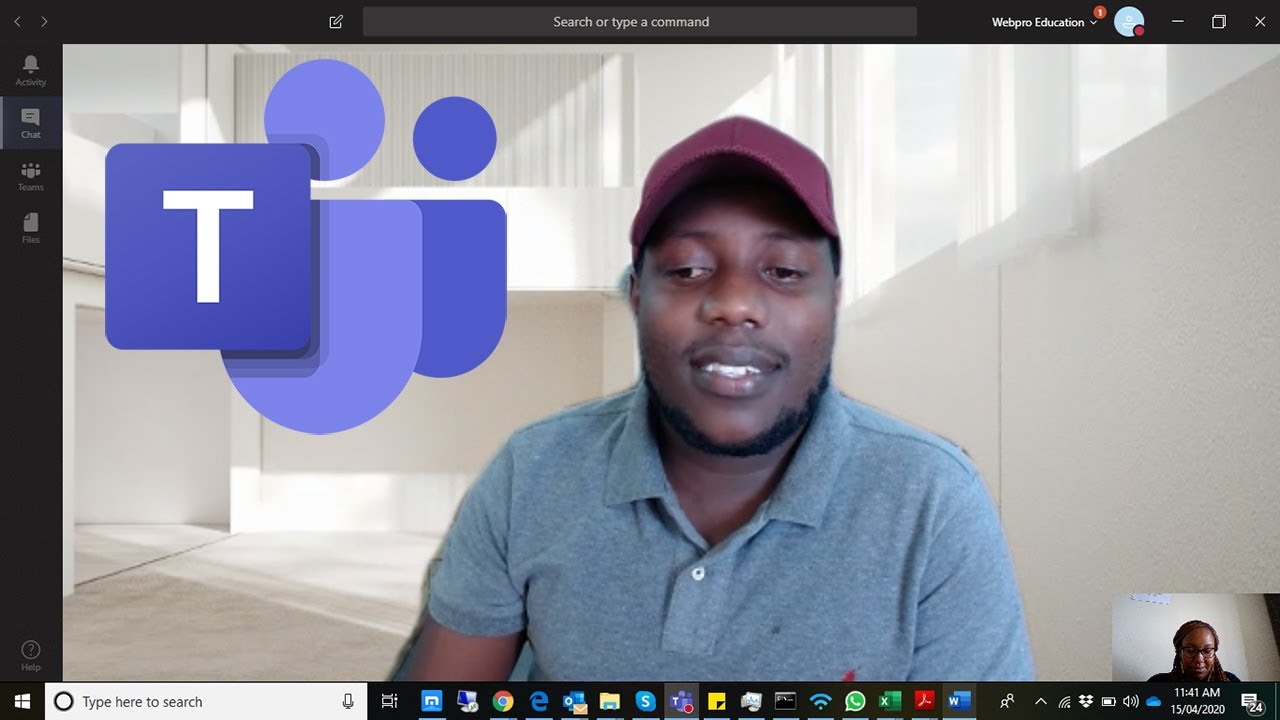Open the profile avatar menu

(1129, 22)
